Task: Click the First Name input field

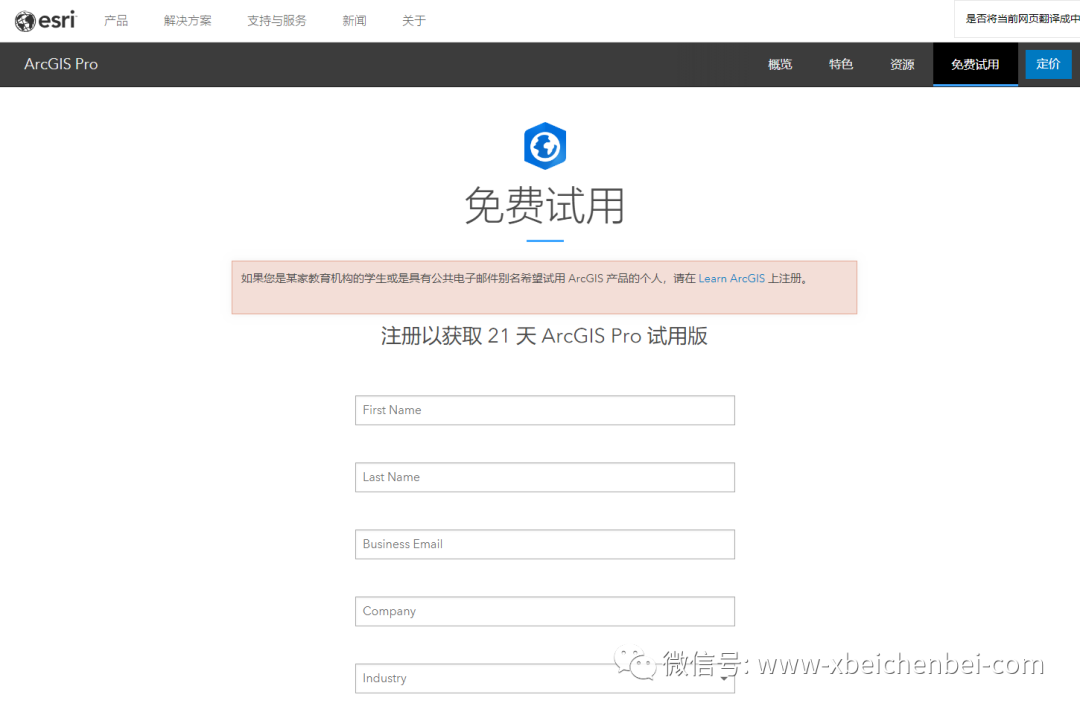Action: [x=544, y=410]
